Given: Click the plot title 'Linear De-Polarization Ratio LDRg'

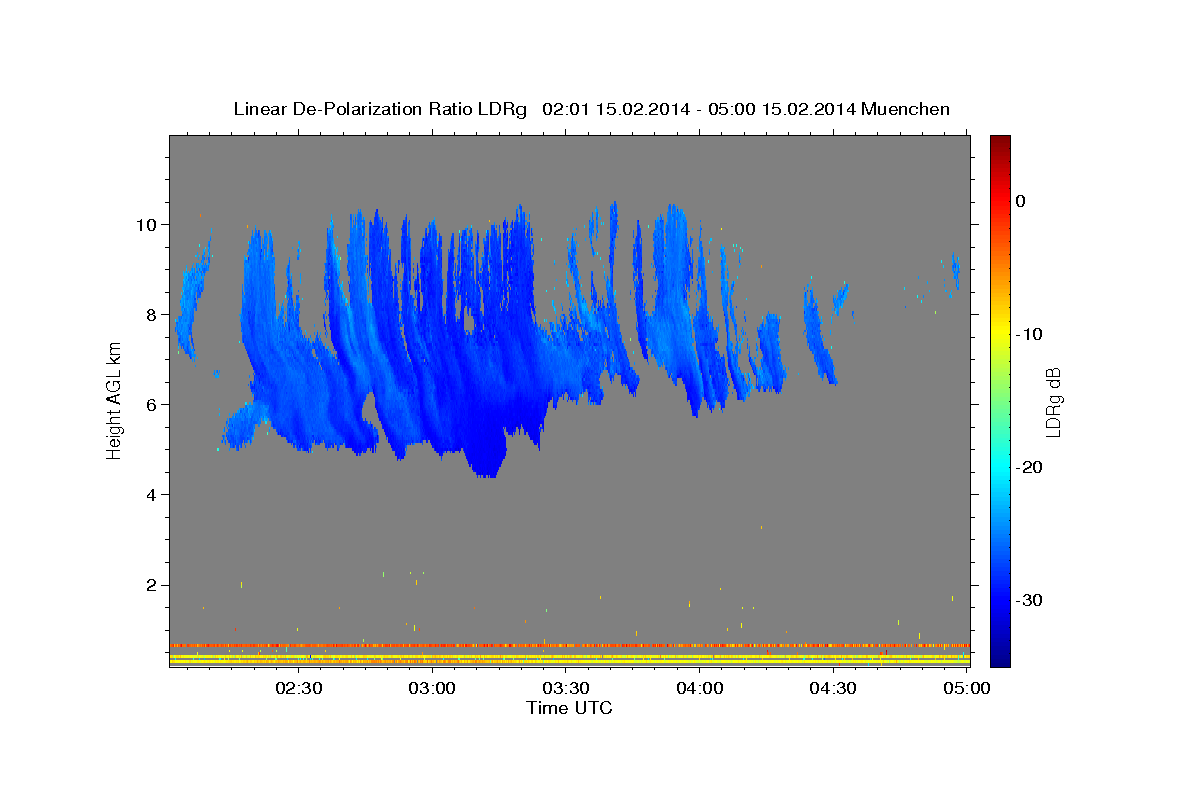Looking at the screenshot, I should click(x=379, y=109).
